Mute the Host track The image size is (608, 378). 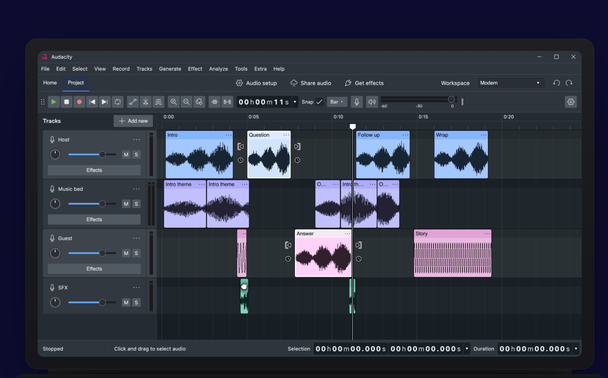126,154
